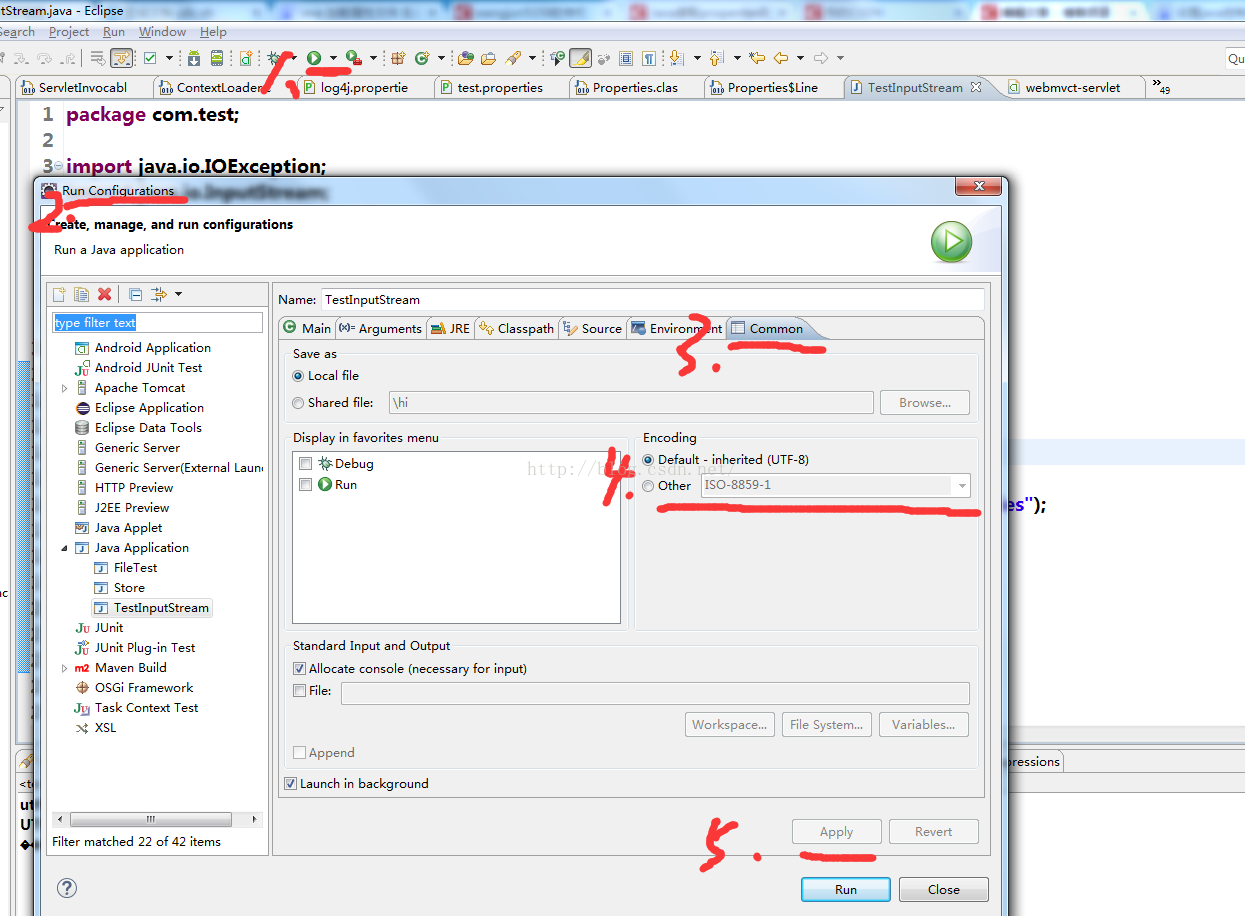The width and height of the screenshot is (1245, 916).
Task: Click the Name field with TestInputStream
Action: click(652, 299)
